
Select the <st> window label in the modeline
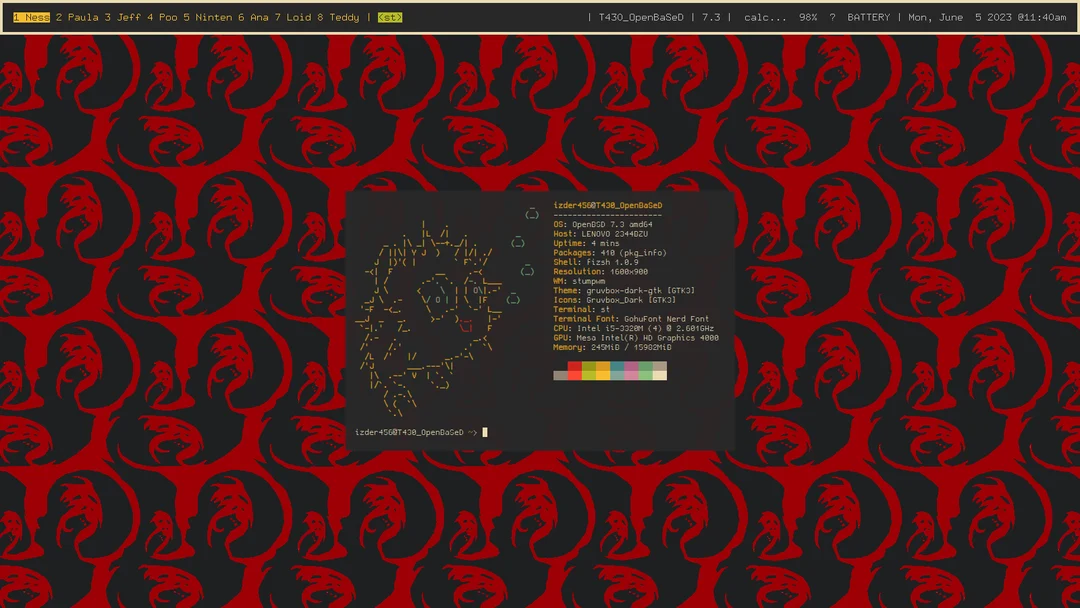389,17
